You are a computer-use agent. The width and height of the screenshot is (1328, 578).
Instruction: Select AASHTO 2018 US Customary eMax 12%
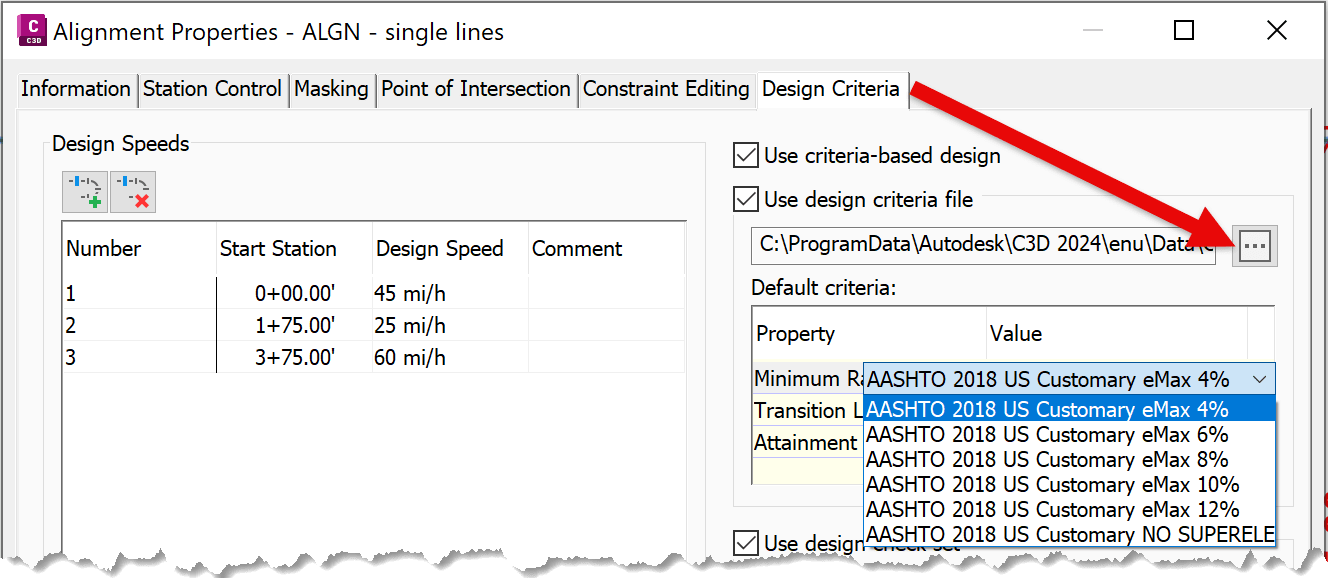(1069, 509)
